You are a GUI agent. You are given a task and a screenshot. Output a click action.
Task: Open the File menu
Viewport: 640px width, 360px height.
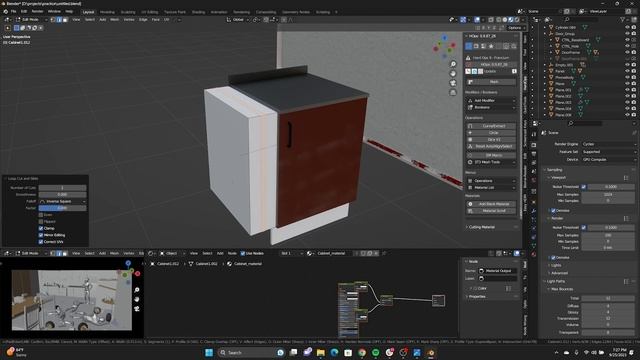pyautogui.click(x=13, y=11)
